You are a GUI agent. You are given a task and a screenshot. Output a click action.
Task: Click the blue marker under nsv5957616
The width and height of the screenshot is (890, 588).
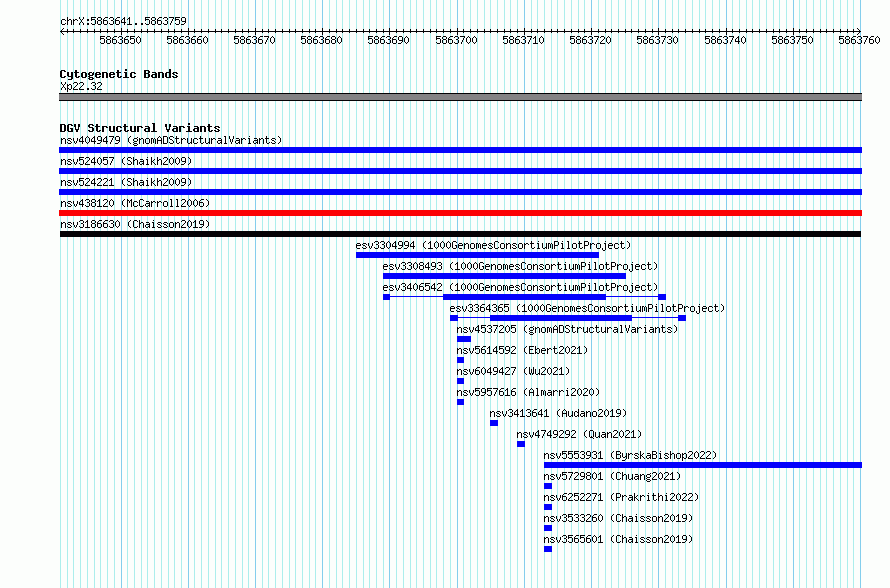pos(460,402)
